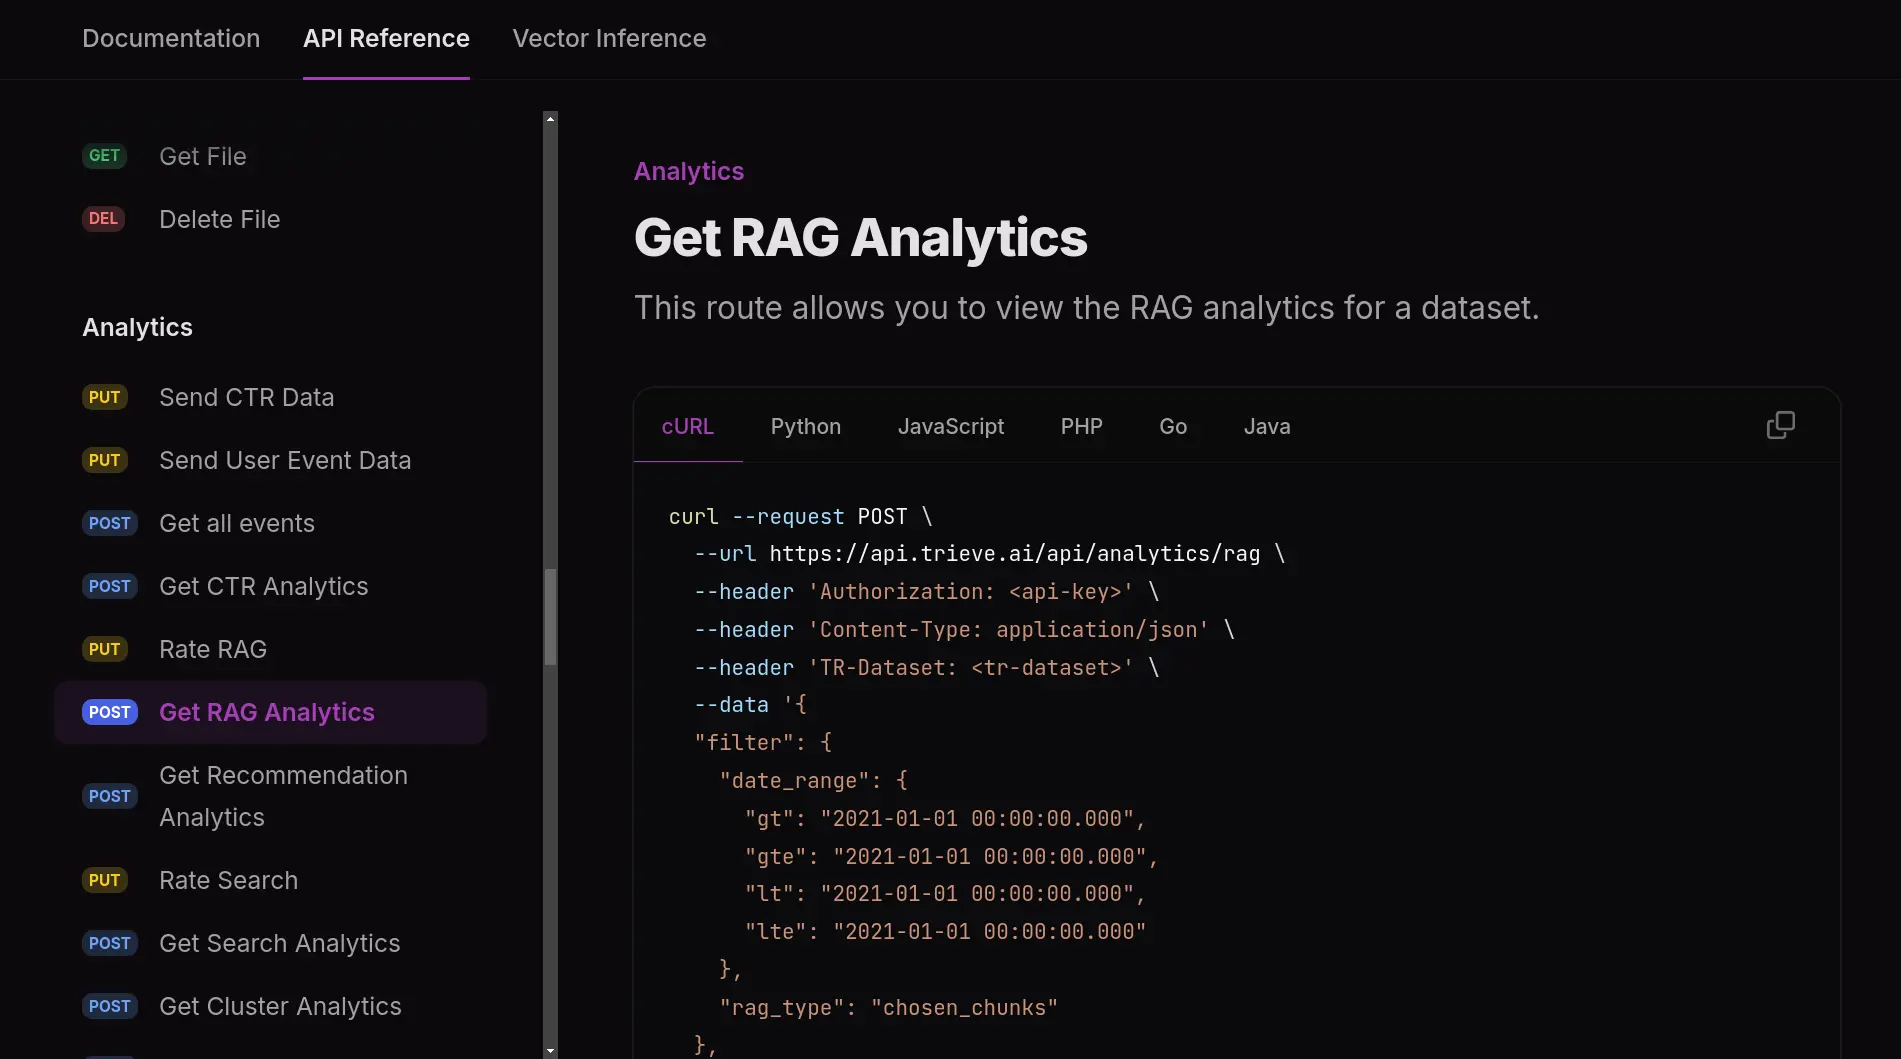This screenshot has height=1059, width=1901.
Task: Click the POST badge beside Get CTR Analytics
Action: (110, 586)
